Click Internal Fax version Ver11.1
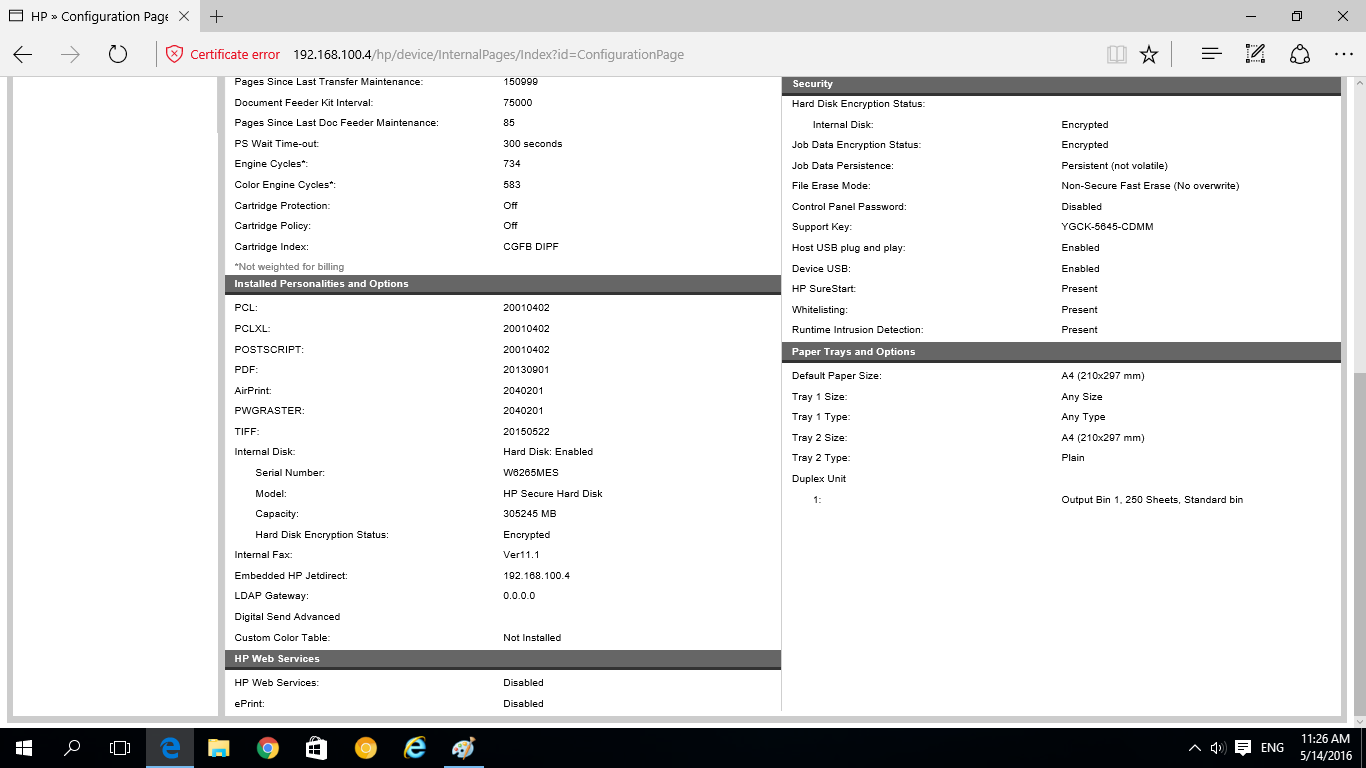The height and width of the screenshot is (768, 1366). pos(521,555)
